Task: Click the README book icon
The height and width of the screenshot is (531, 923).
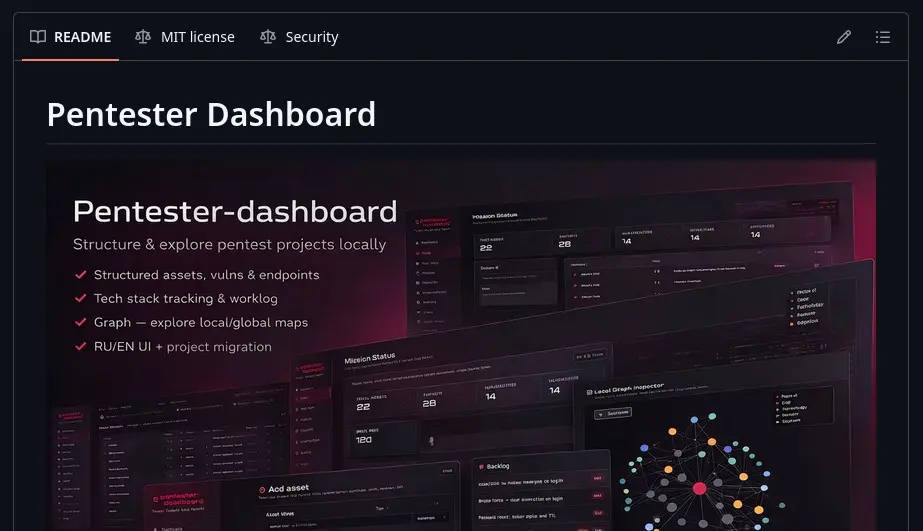Action: 38,37
